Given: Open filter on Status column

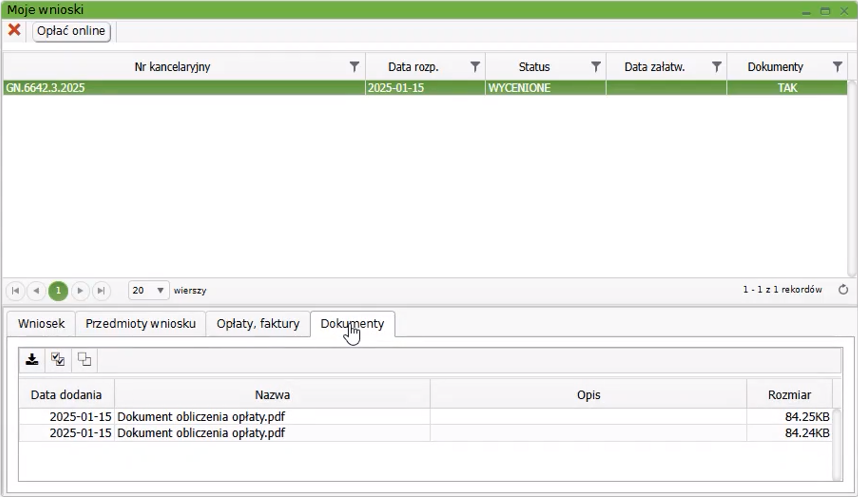Looking at the screenshot, I should pyautogui.click(x=596, y=66).
